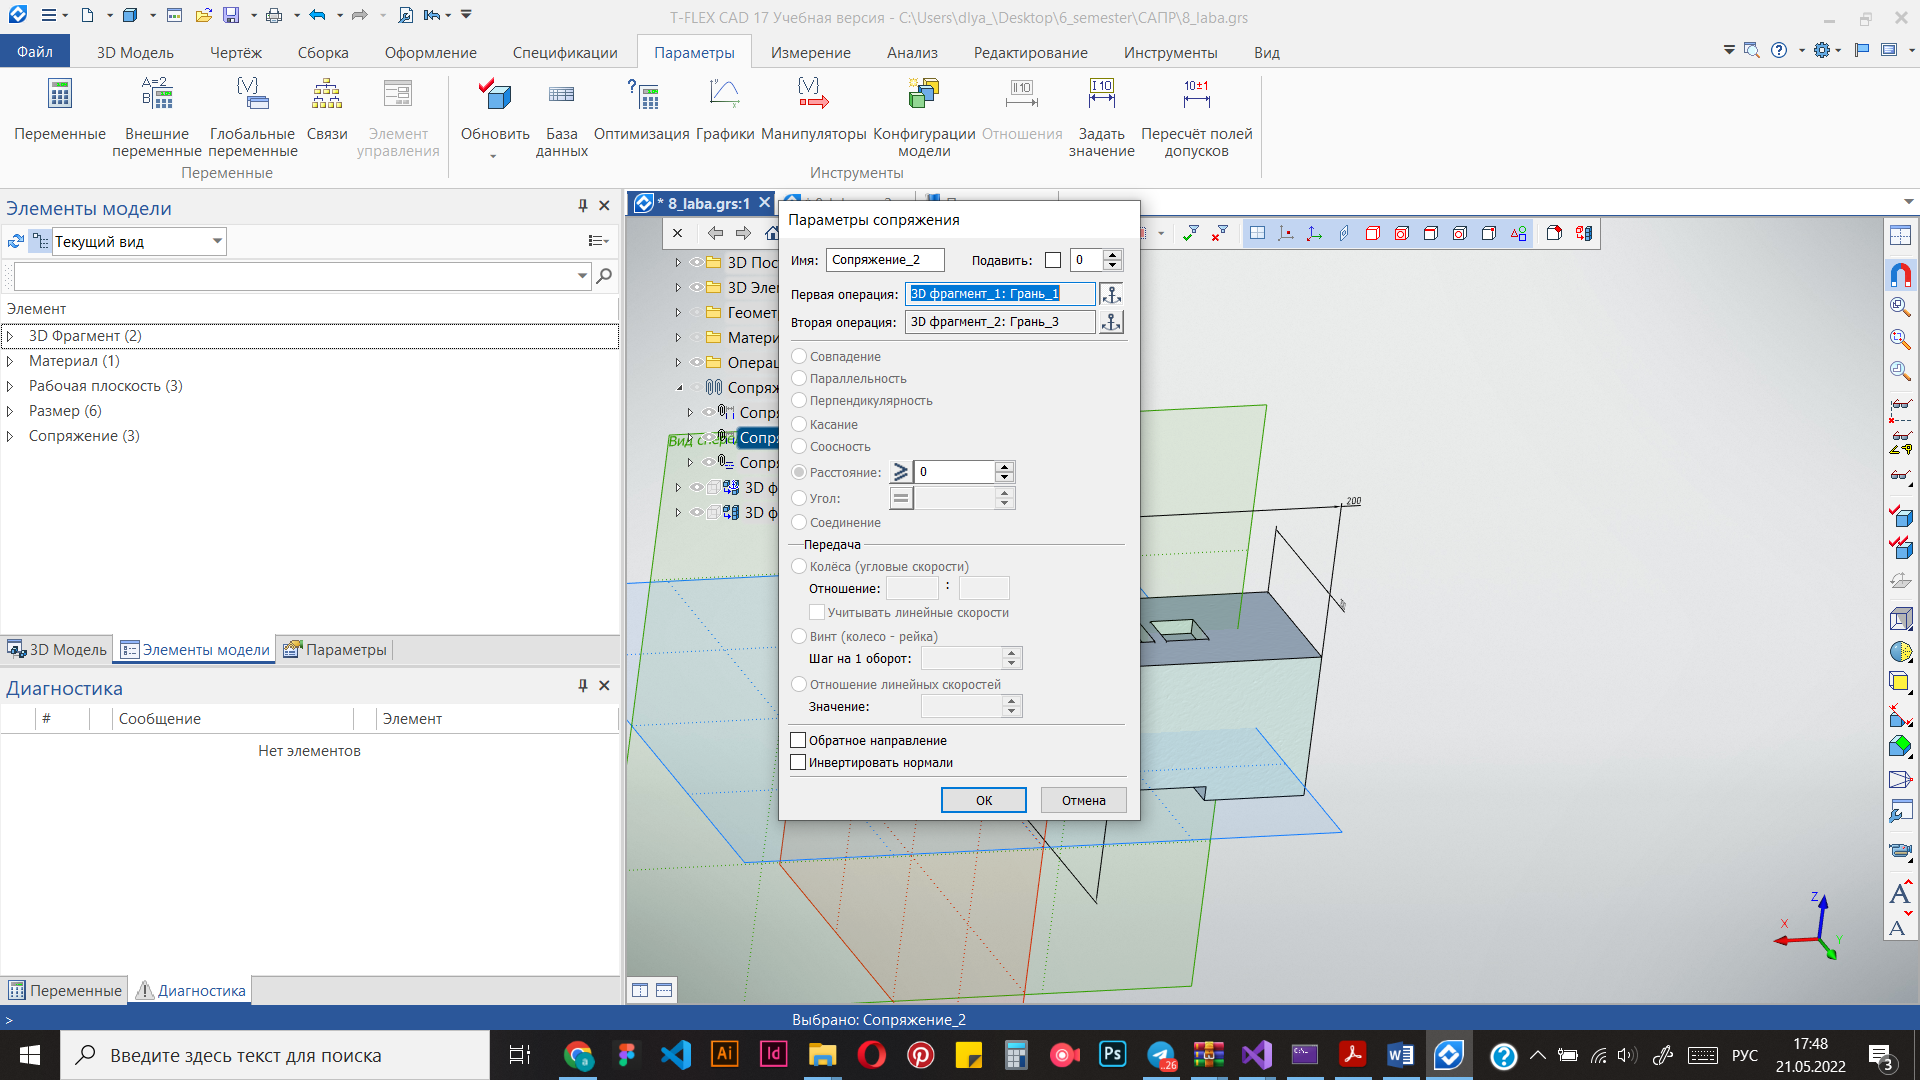
Task: Open Word from the taskbar
Action: [1400, 1055]
